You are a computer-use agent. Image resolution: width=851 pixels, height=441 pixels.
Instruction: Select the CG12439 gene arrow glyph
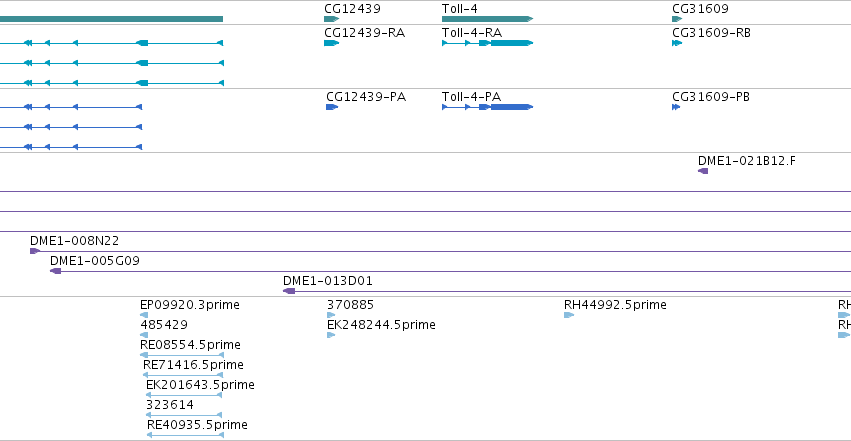coord(332,19)
